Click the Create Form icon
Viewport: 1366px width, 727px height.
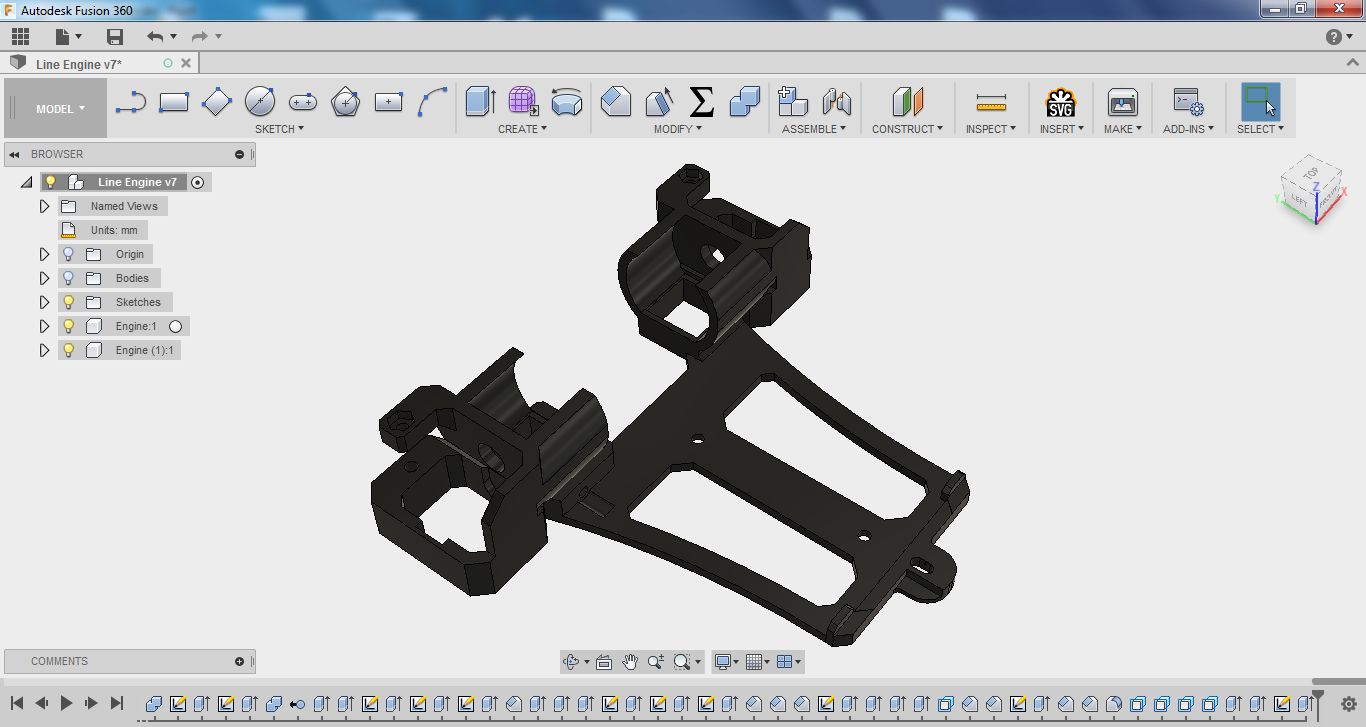point(523,101)
